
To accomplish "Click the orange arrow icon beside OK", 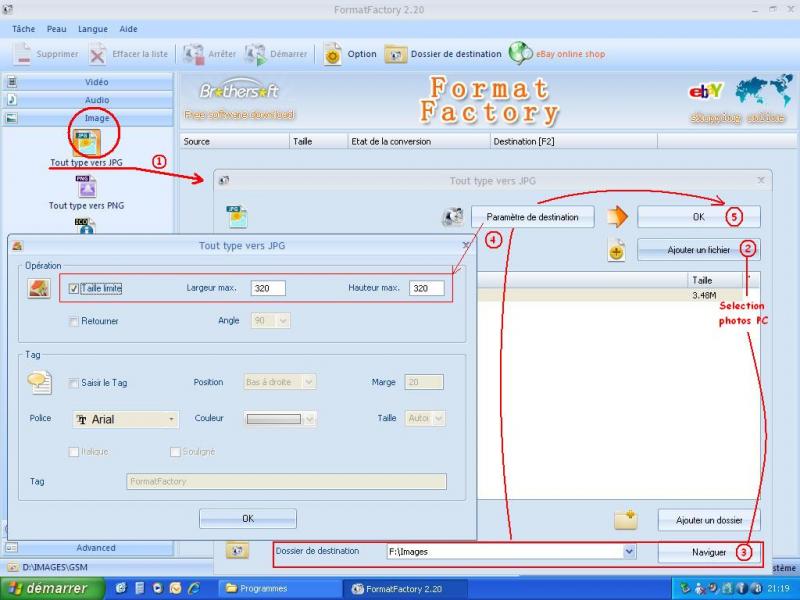I will [x=617, y=216].
